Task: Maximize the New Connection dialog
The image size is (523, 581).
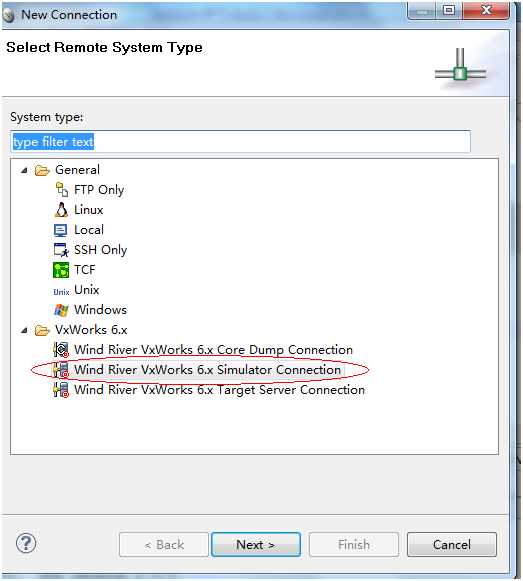Action: [449, 10]
